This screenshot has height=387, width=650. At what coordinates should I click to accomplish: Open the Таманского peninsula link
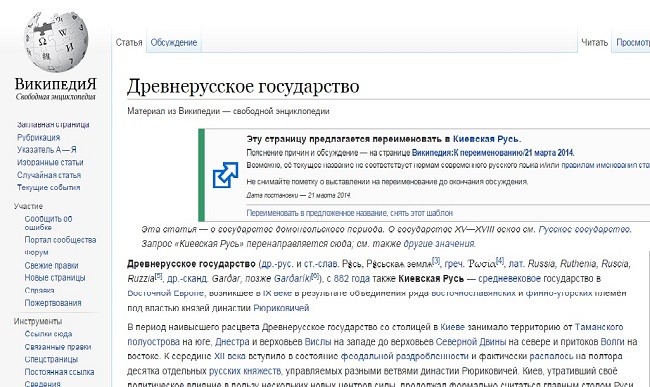click(599, 327)
